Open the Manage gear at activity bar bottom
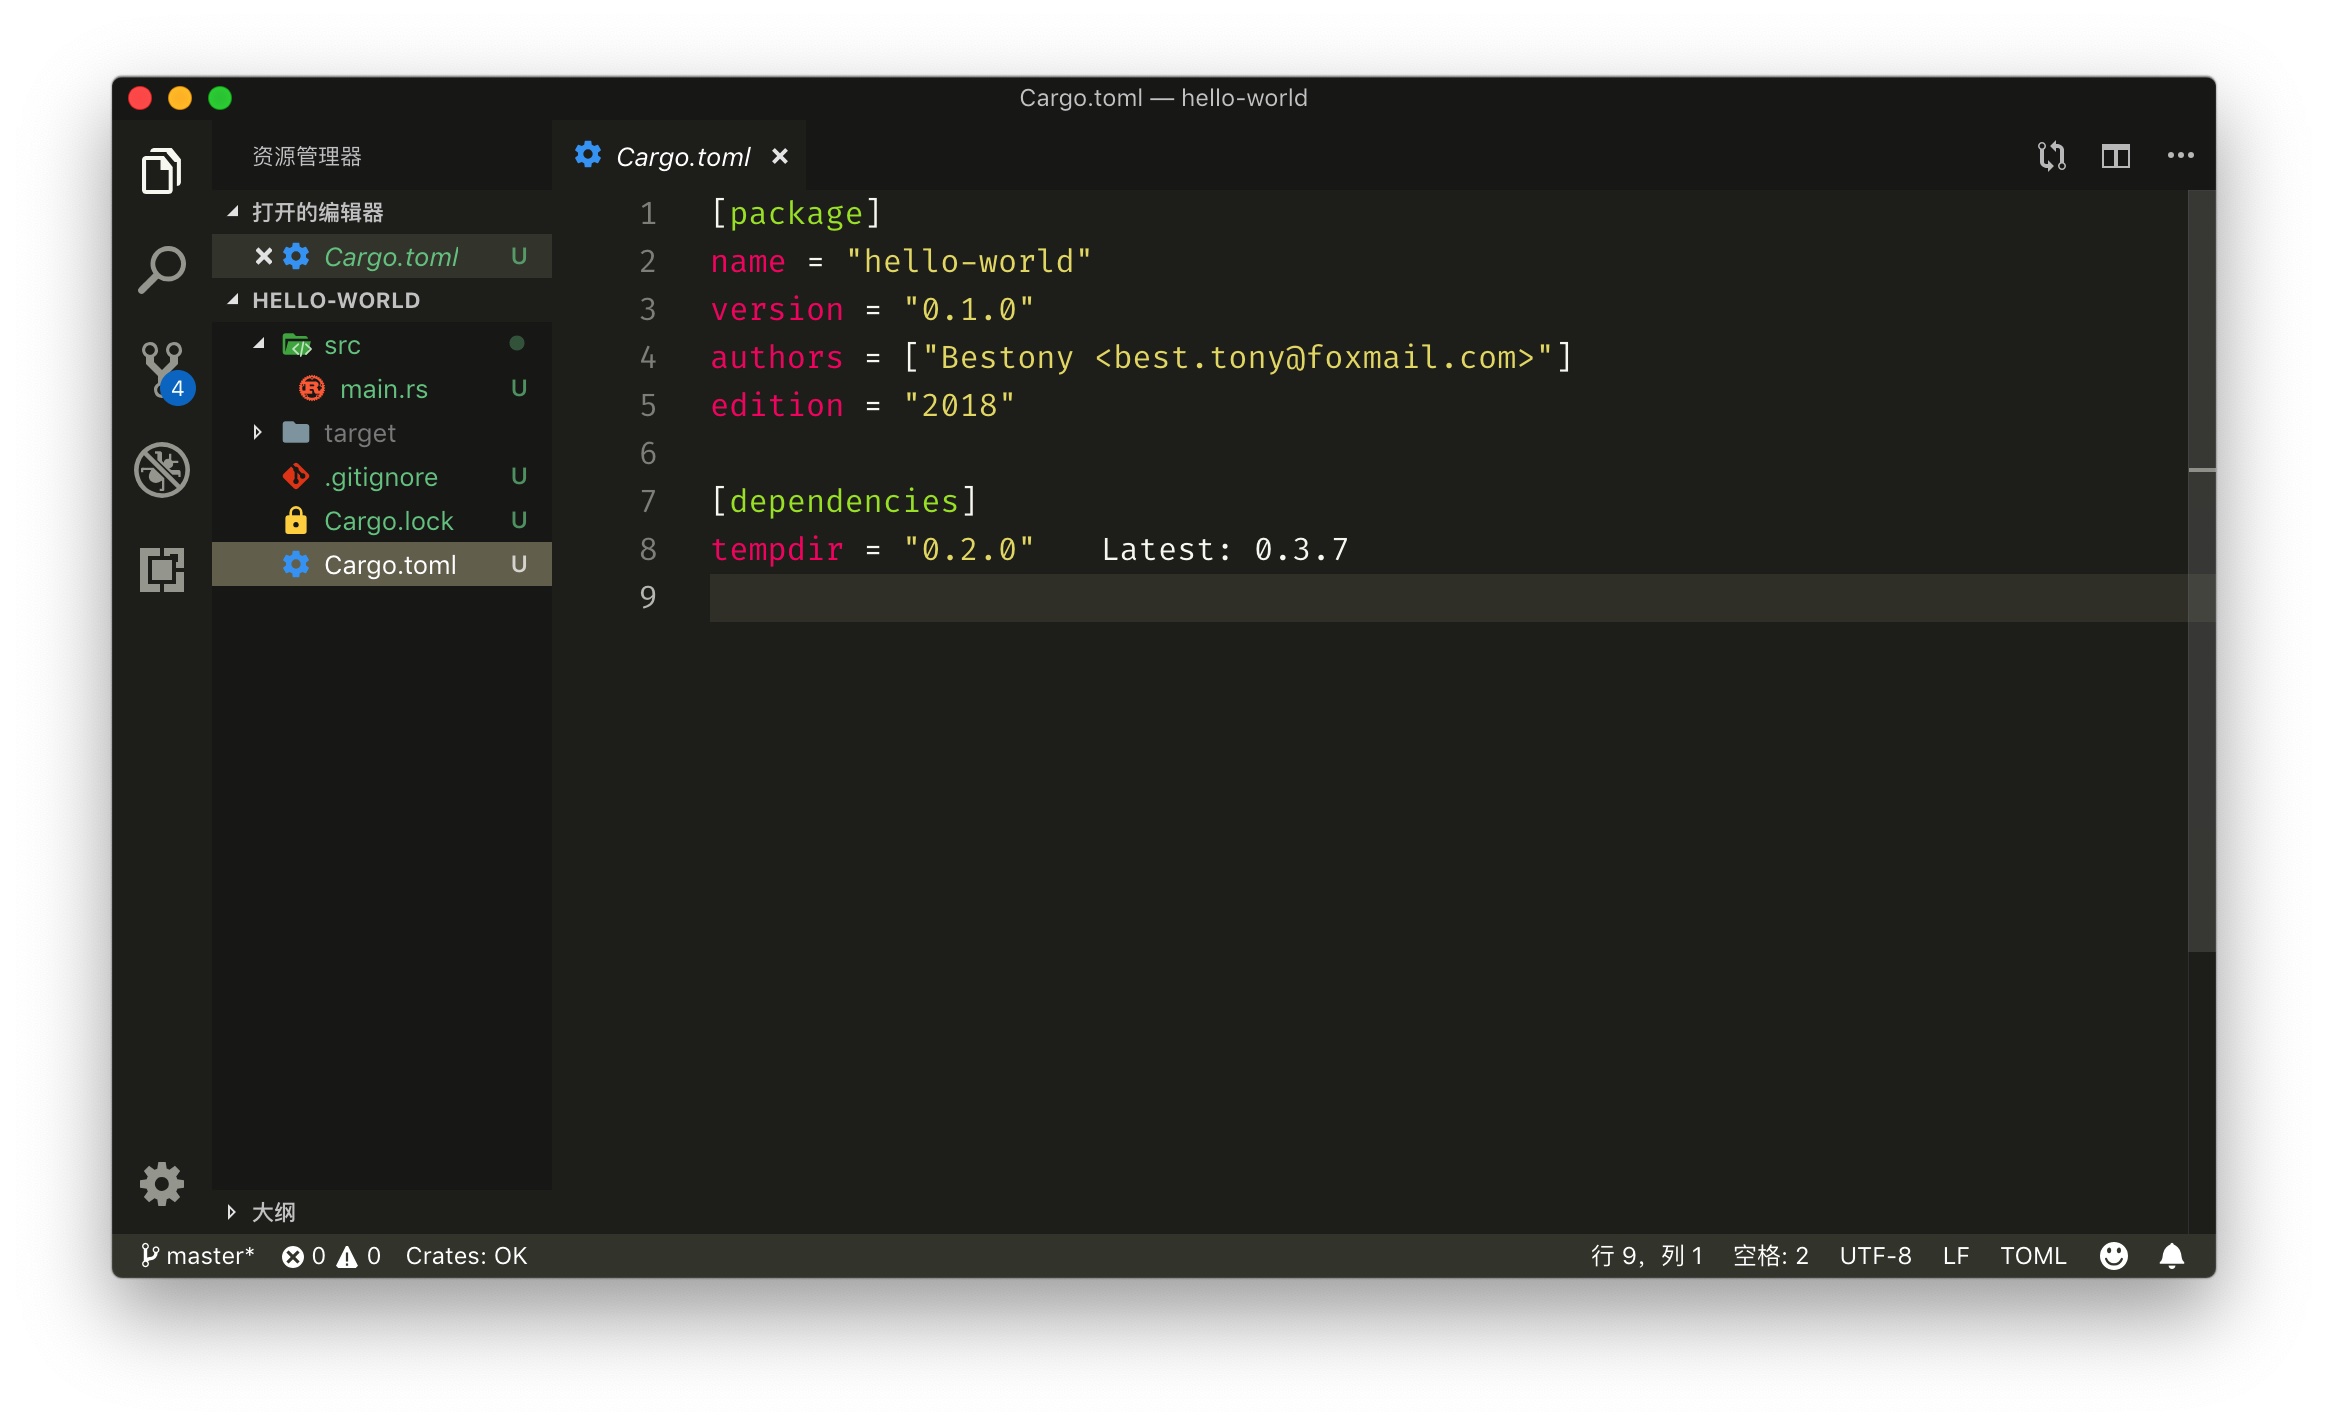The image size is (2328, 1426). [161, 1184]
